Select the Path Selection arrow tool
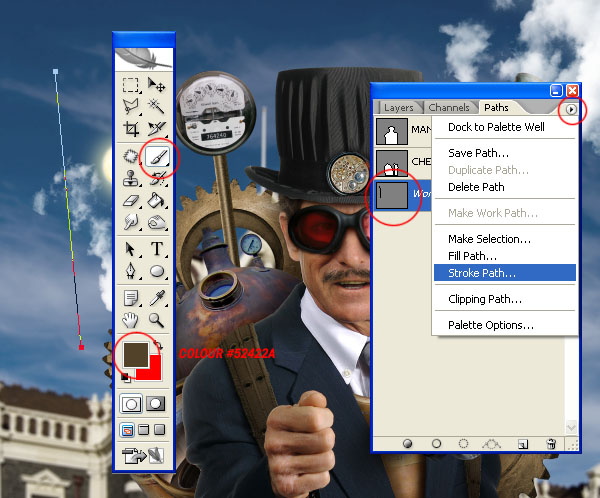 point(130,249)
